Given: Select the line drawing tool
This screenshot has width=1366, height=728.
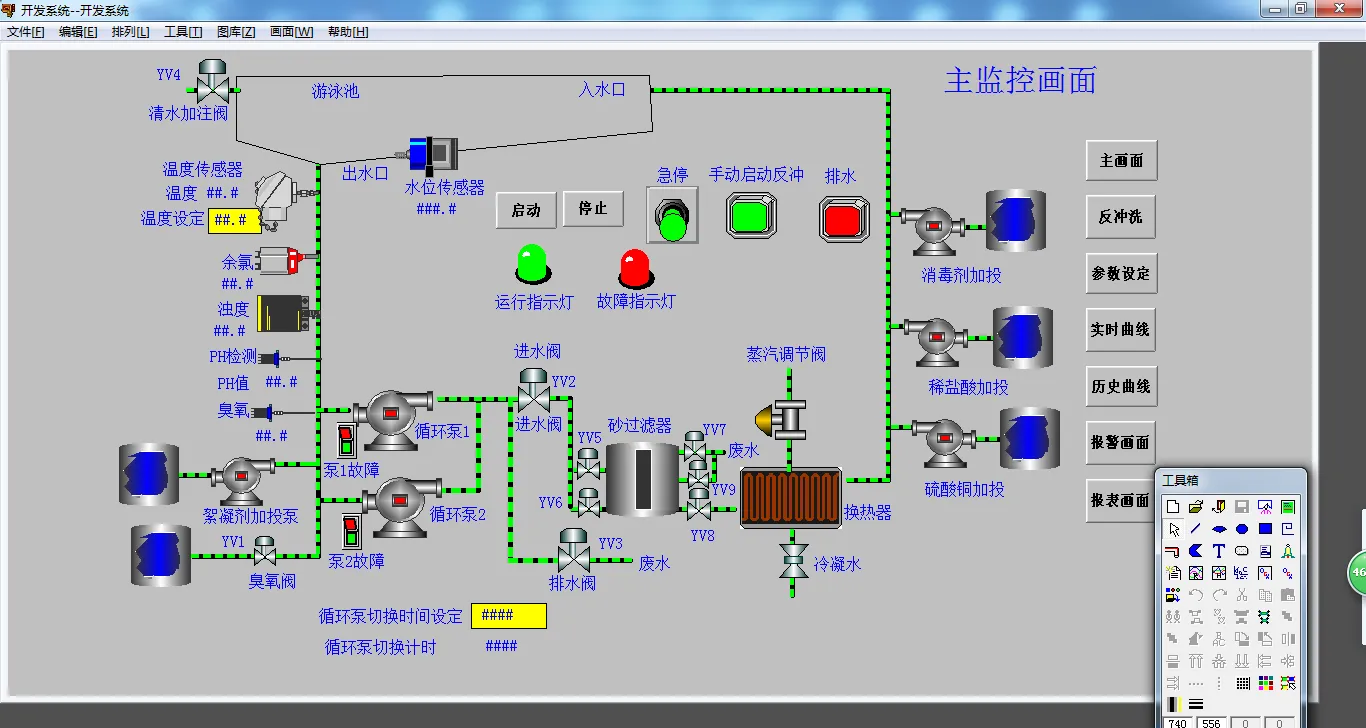Looking at the screenshot, I should [1195, 529].
